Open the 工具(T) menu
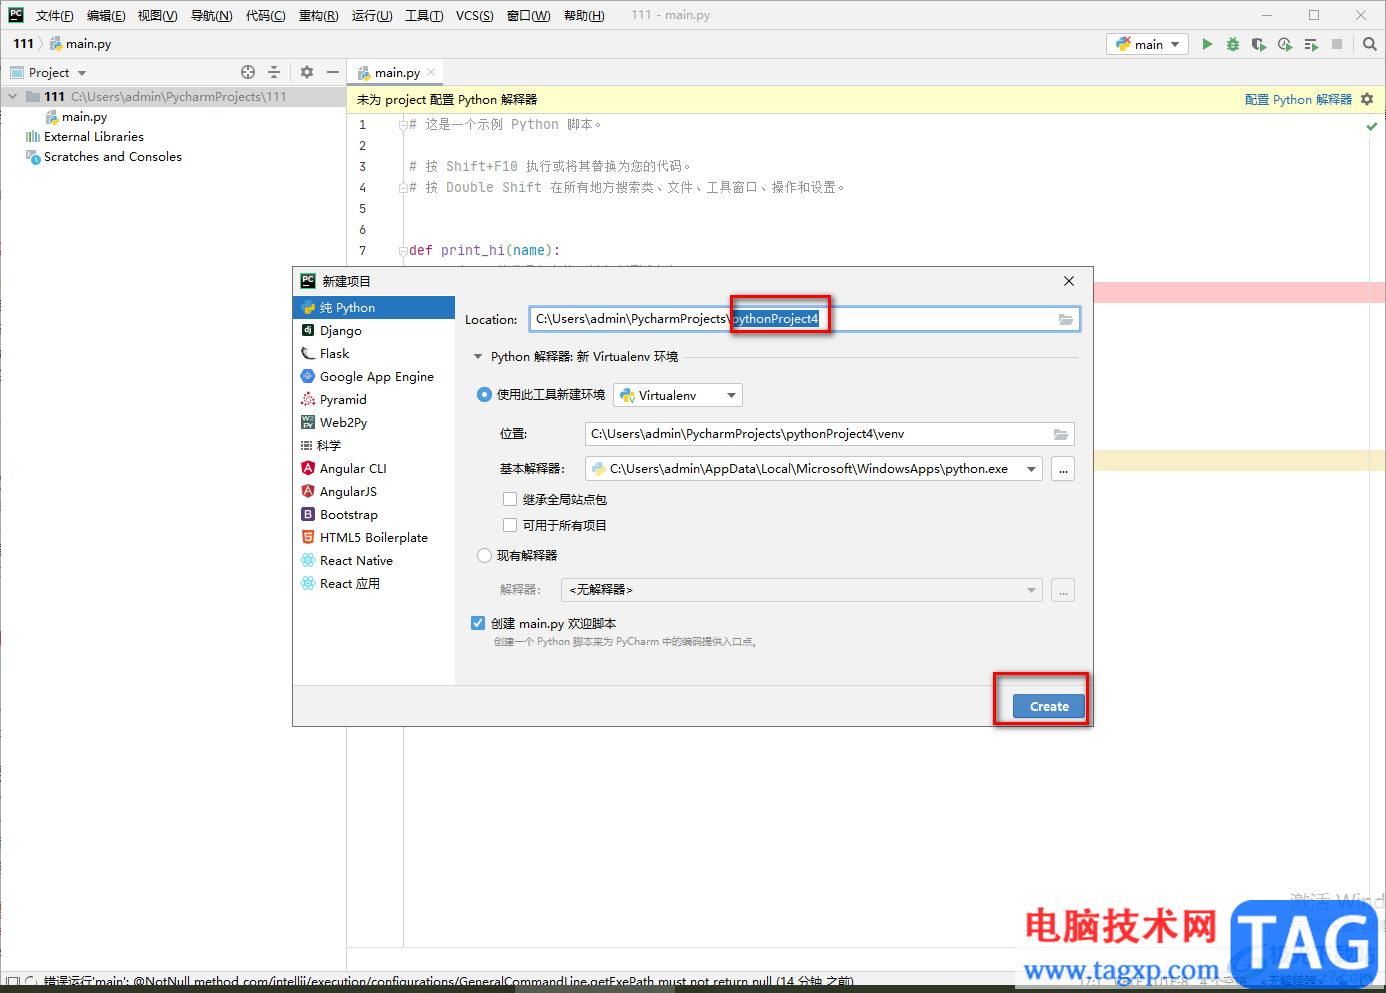 pos(424,15)
